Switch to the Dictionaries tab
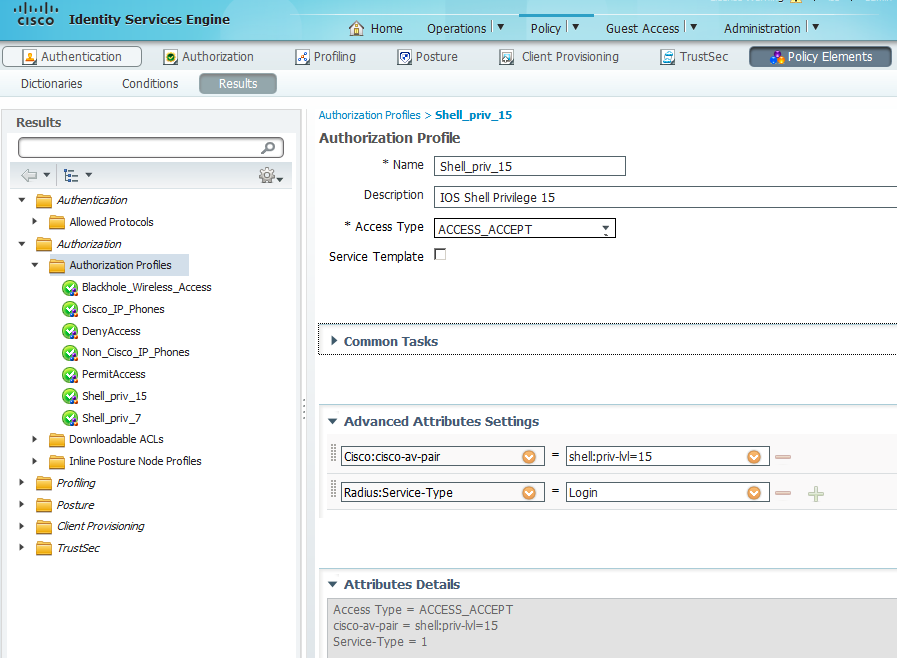 (x=51, y=84)
